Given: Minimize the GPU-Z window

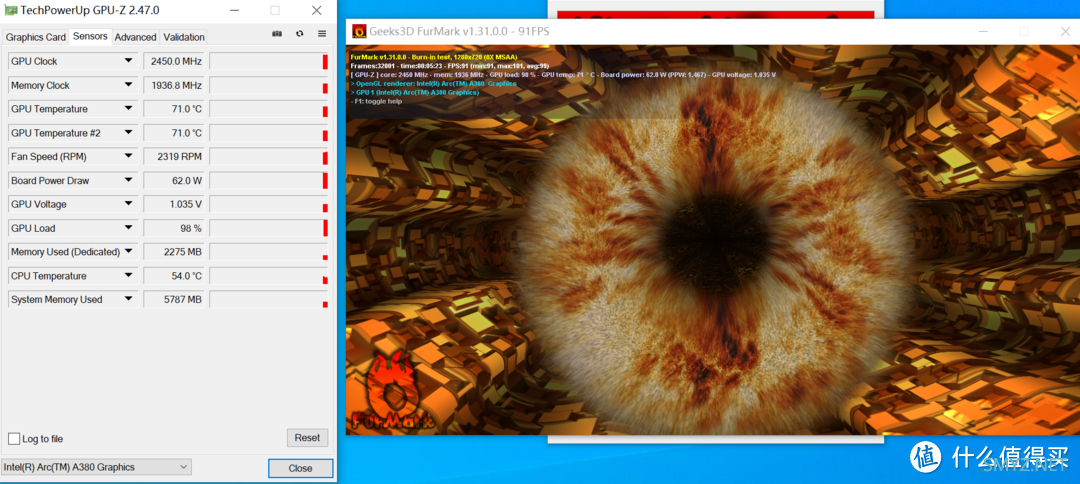Looking at the screenshot, I should tap(234, 10).
